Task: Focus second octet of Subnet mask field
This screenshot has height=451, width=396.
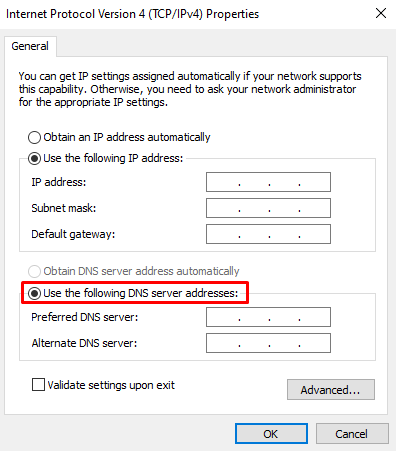Action: [254, 208]
